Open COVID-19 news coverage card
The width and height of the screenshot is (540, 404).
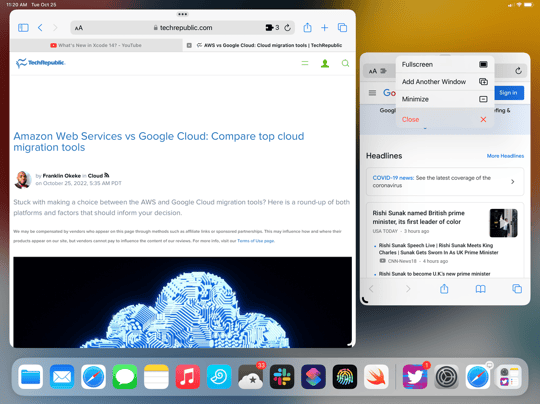445,182
